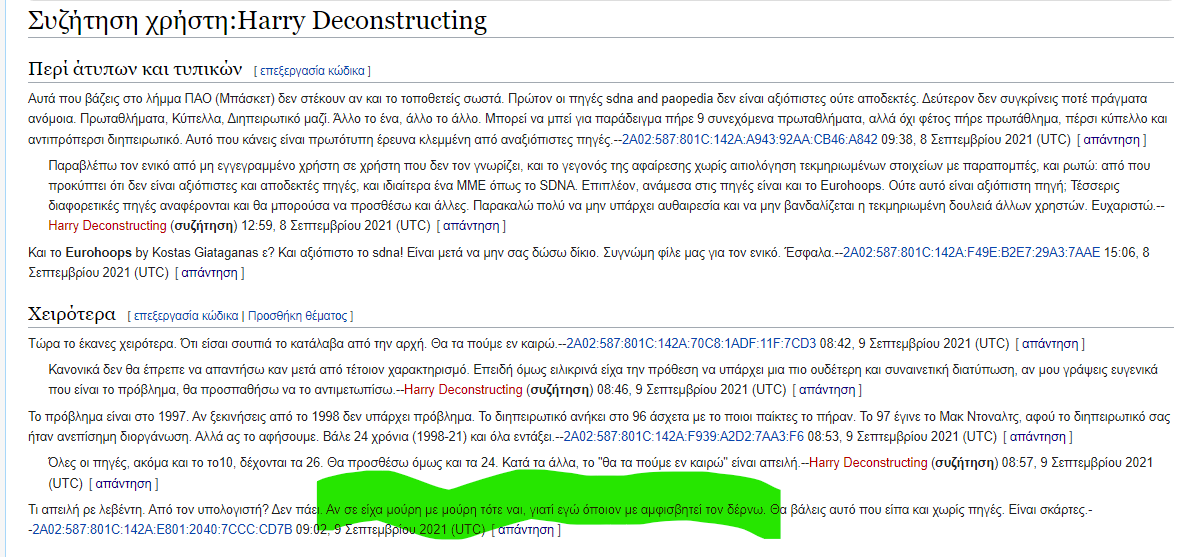Click bold 'συζήτηση' in the 08:57 signature

point(963,462)
